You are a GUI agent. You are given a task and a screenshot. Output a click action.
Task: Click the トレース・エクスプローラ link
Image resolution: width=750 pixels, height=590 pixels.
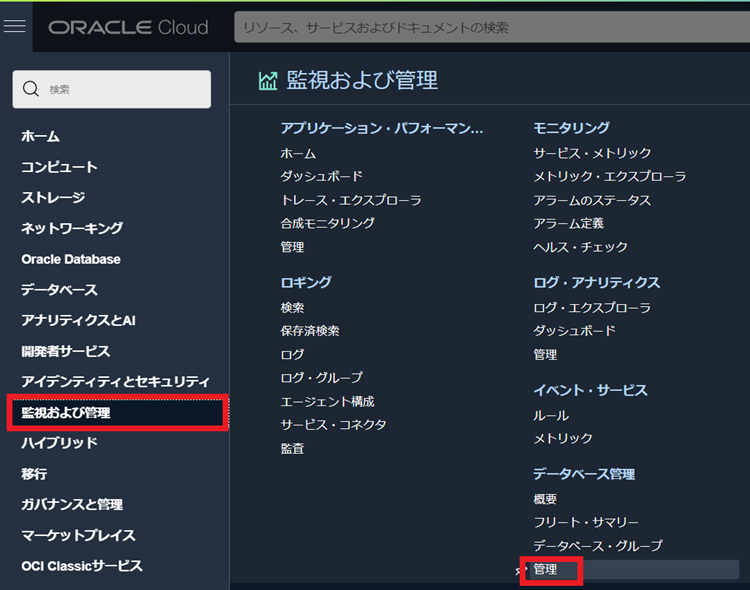pyautogui.click(x=351, y=200)
